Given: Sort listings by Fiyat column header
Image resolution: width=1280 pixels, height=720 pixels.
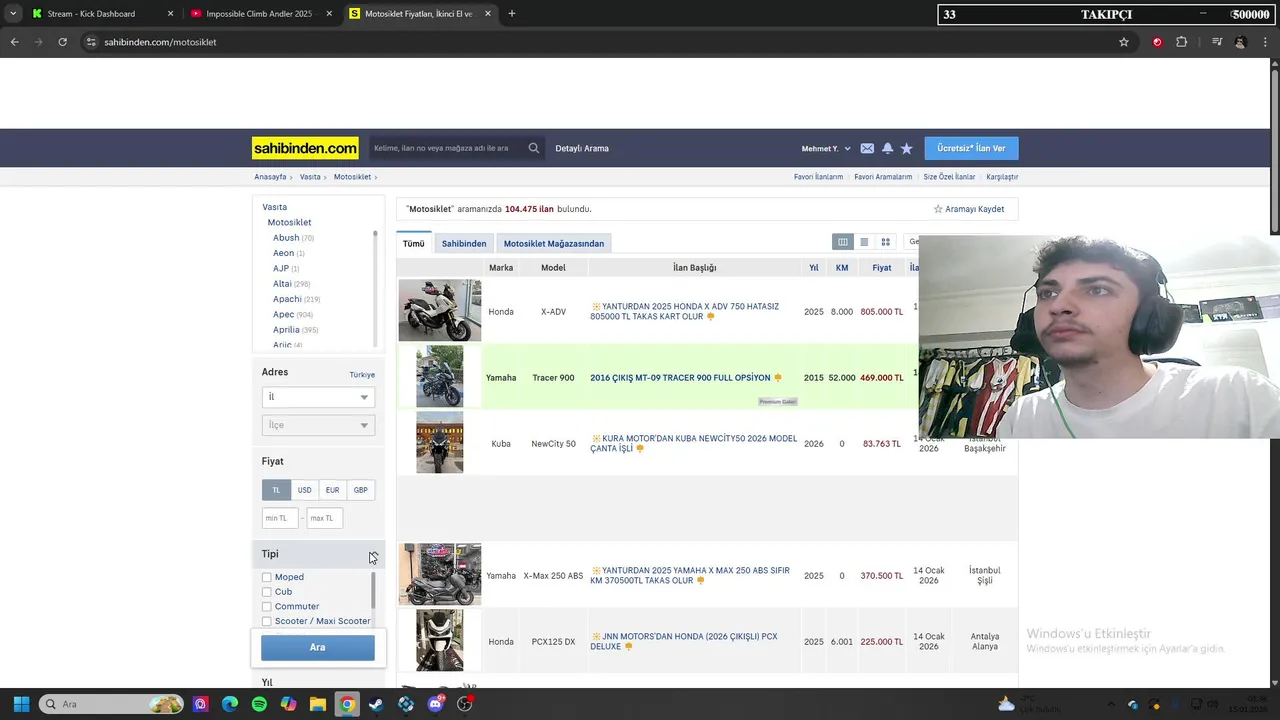Looking at the screenshot, I should point(881,268).
